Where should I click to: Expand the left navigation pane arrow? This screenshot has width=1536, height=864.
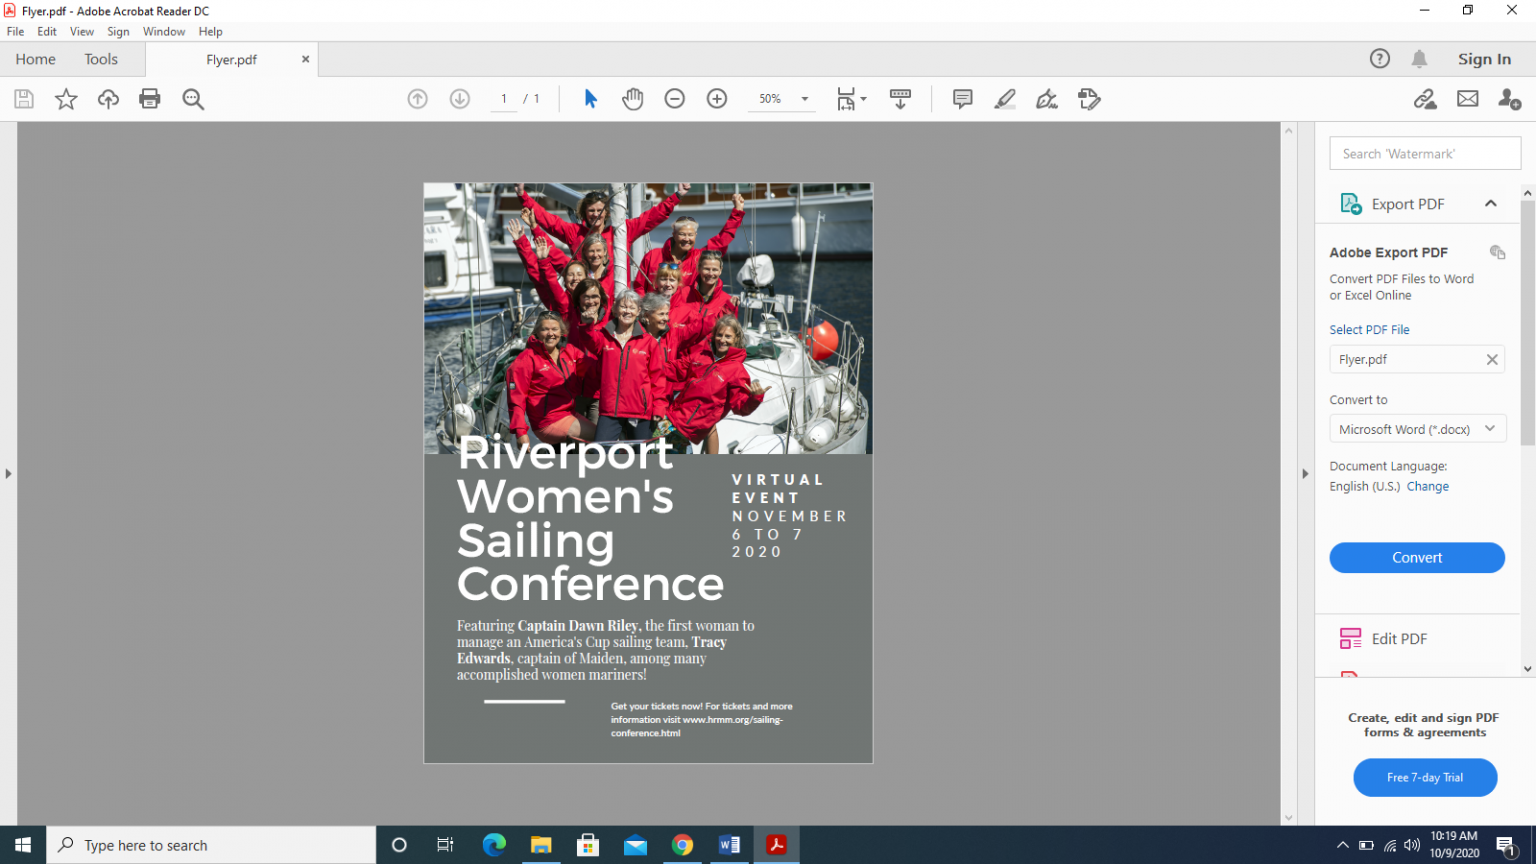[8, 474]
